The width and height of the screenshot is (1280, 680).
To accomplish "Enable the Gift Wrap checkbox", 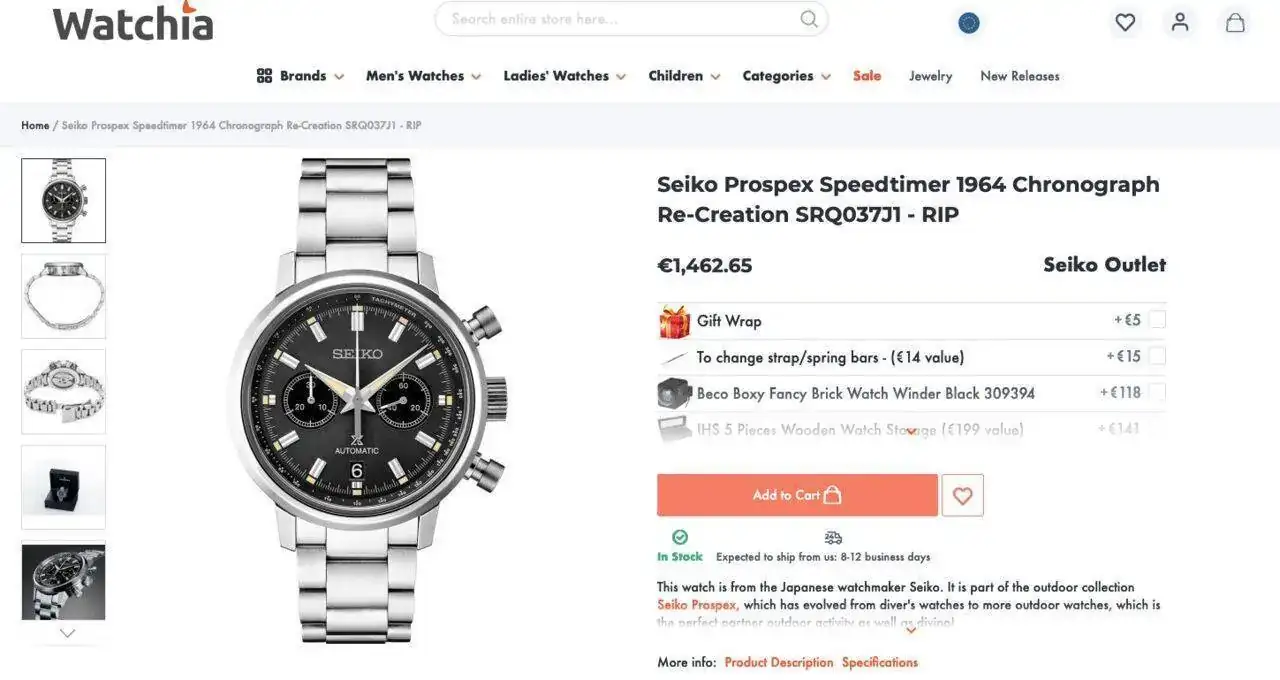I will point(1157,320).
